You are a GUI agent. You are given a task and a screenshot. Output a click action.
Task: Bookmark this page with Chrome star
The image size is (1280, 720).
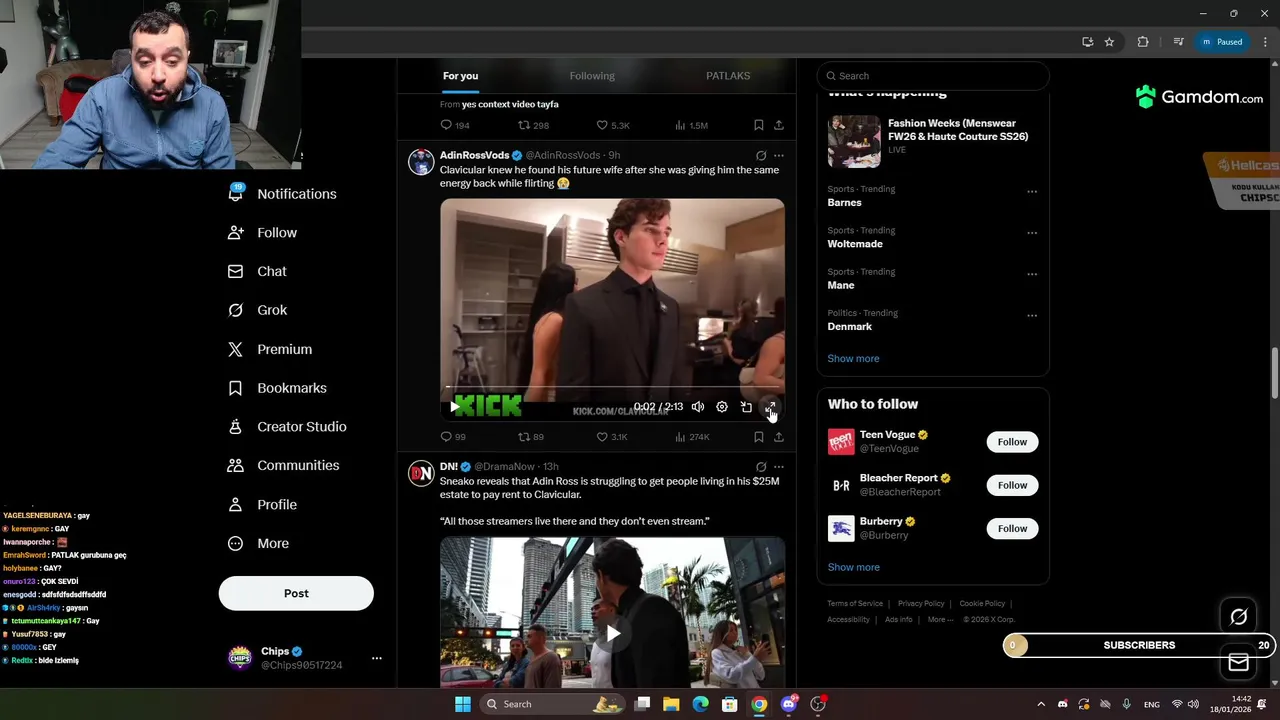click(x=1109, y=42)
